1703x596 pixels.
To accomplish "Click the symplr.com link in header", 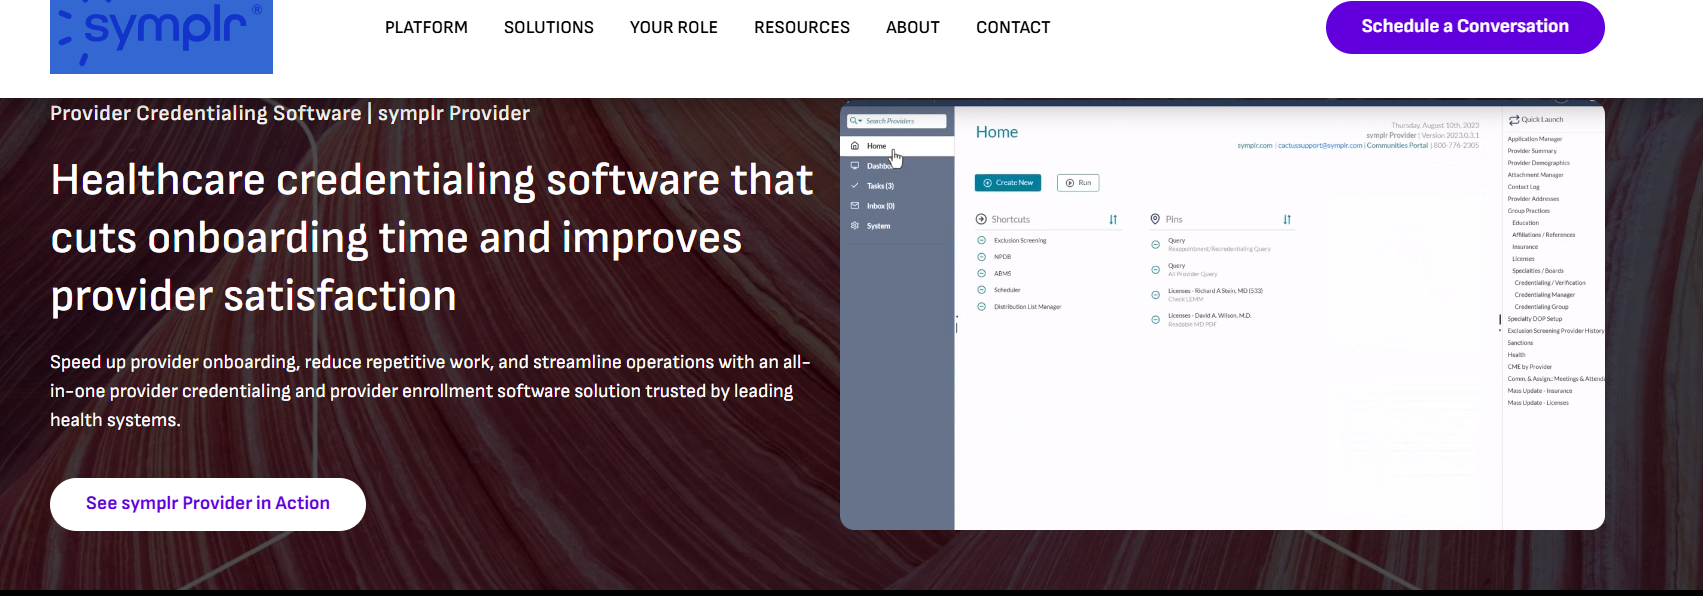I will (x=1255, y=146).
